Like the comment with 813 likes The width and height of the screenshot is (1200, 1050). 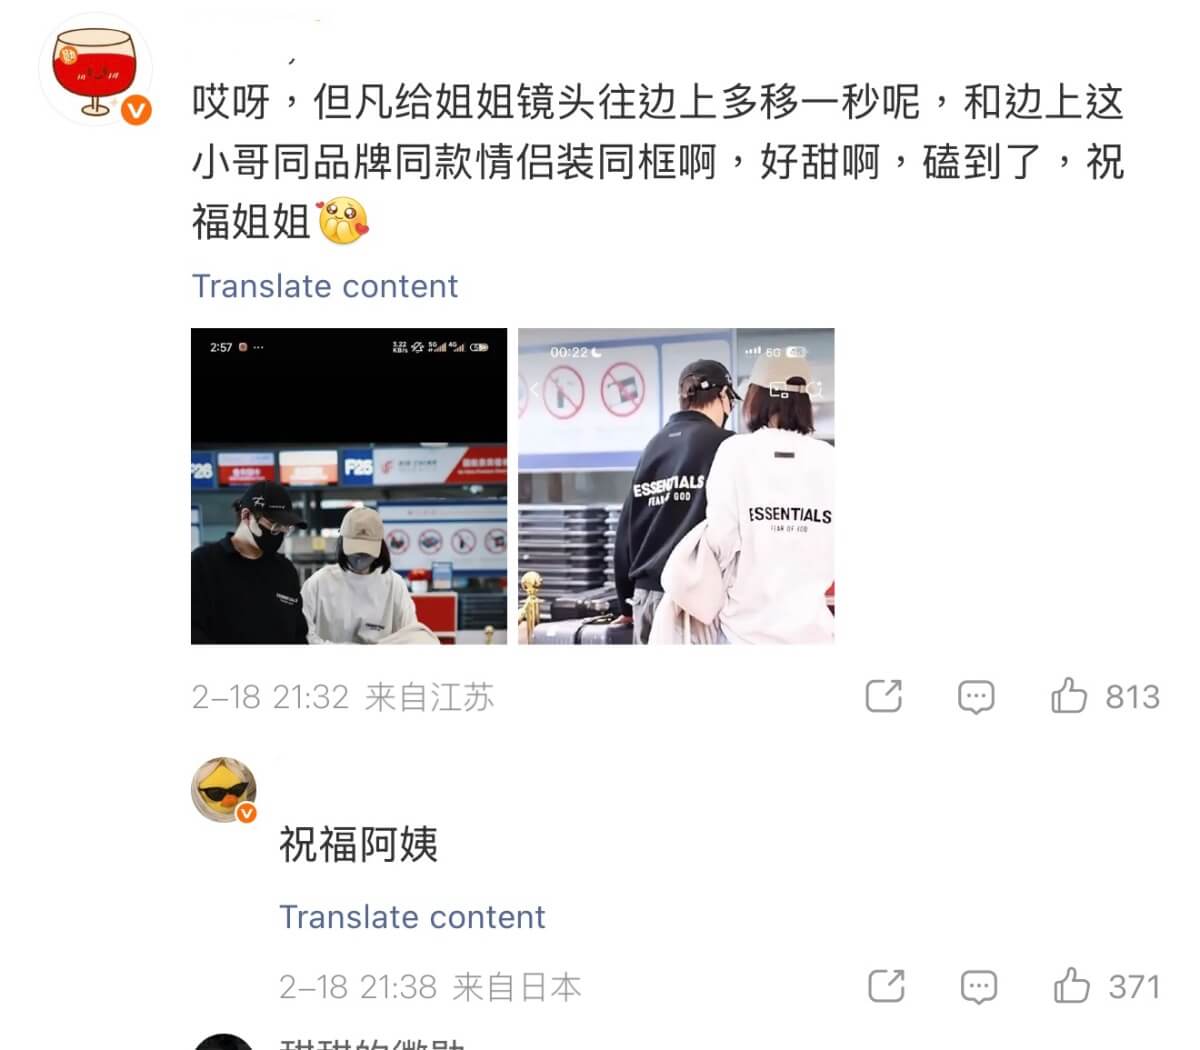(1069, 695)
